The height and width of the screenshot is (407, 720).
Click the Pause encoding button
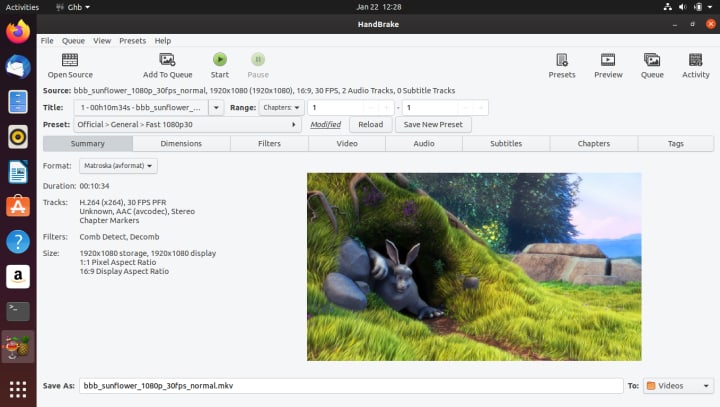coord(258,66)
